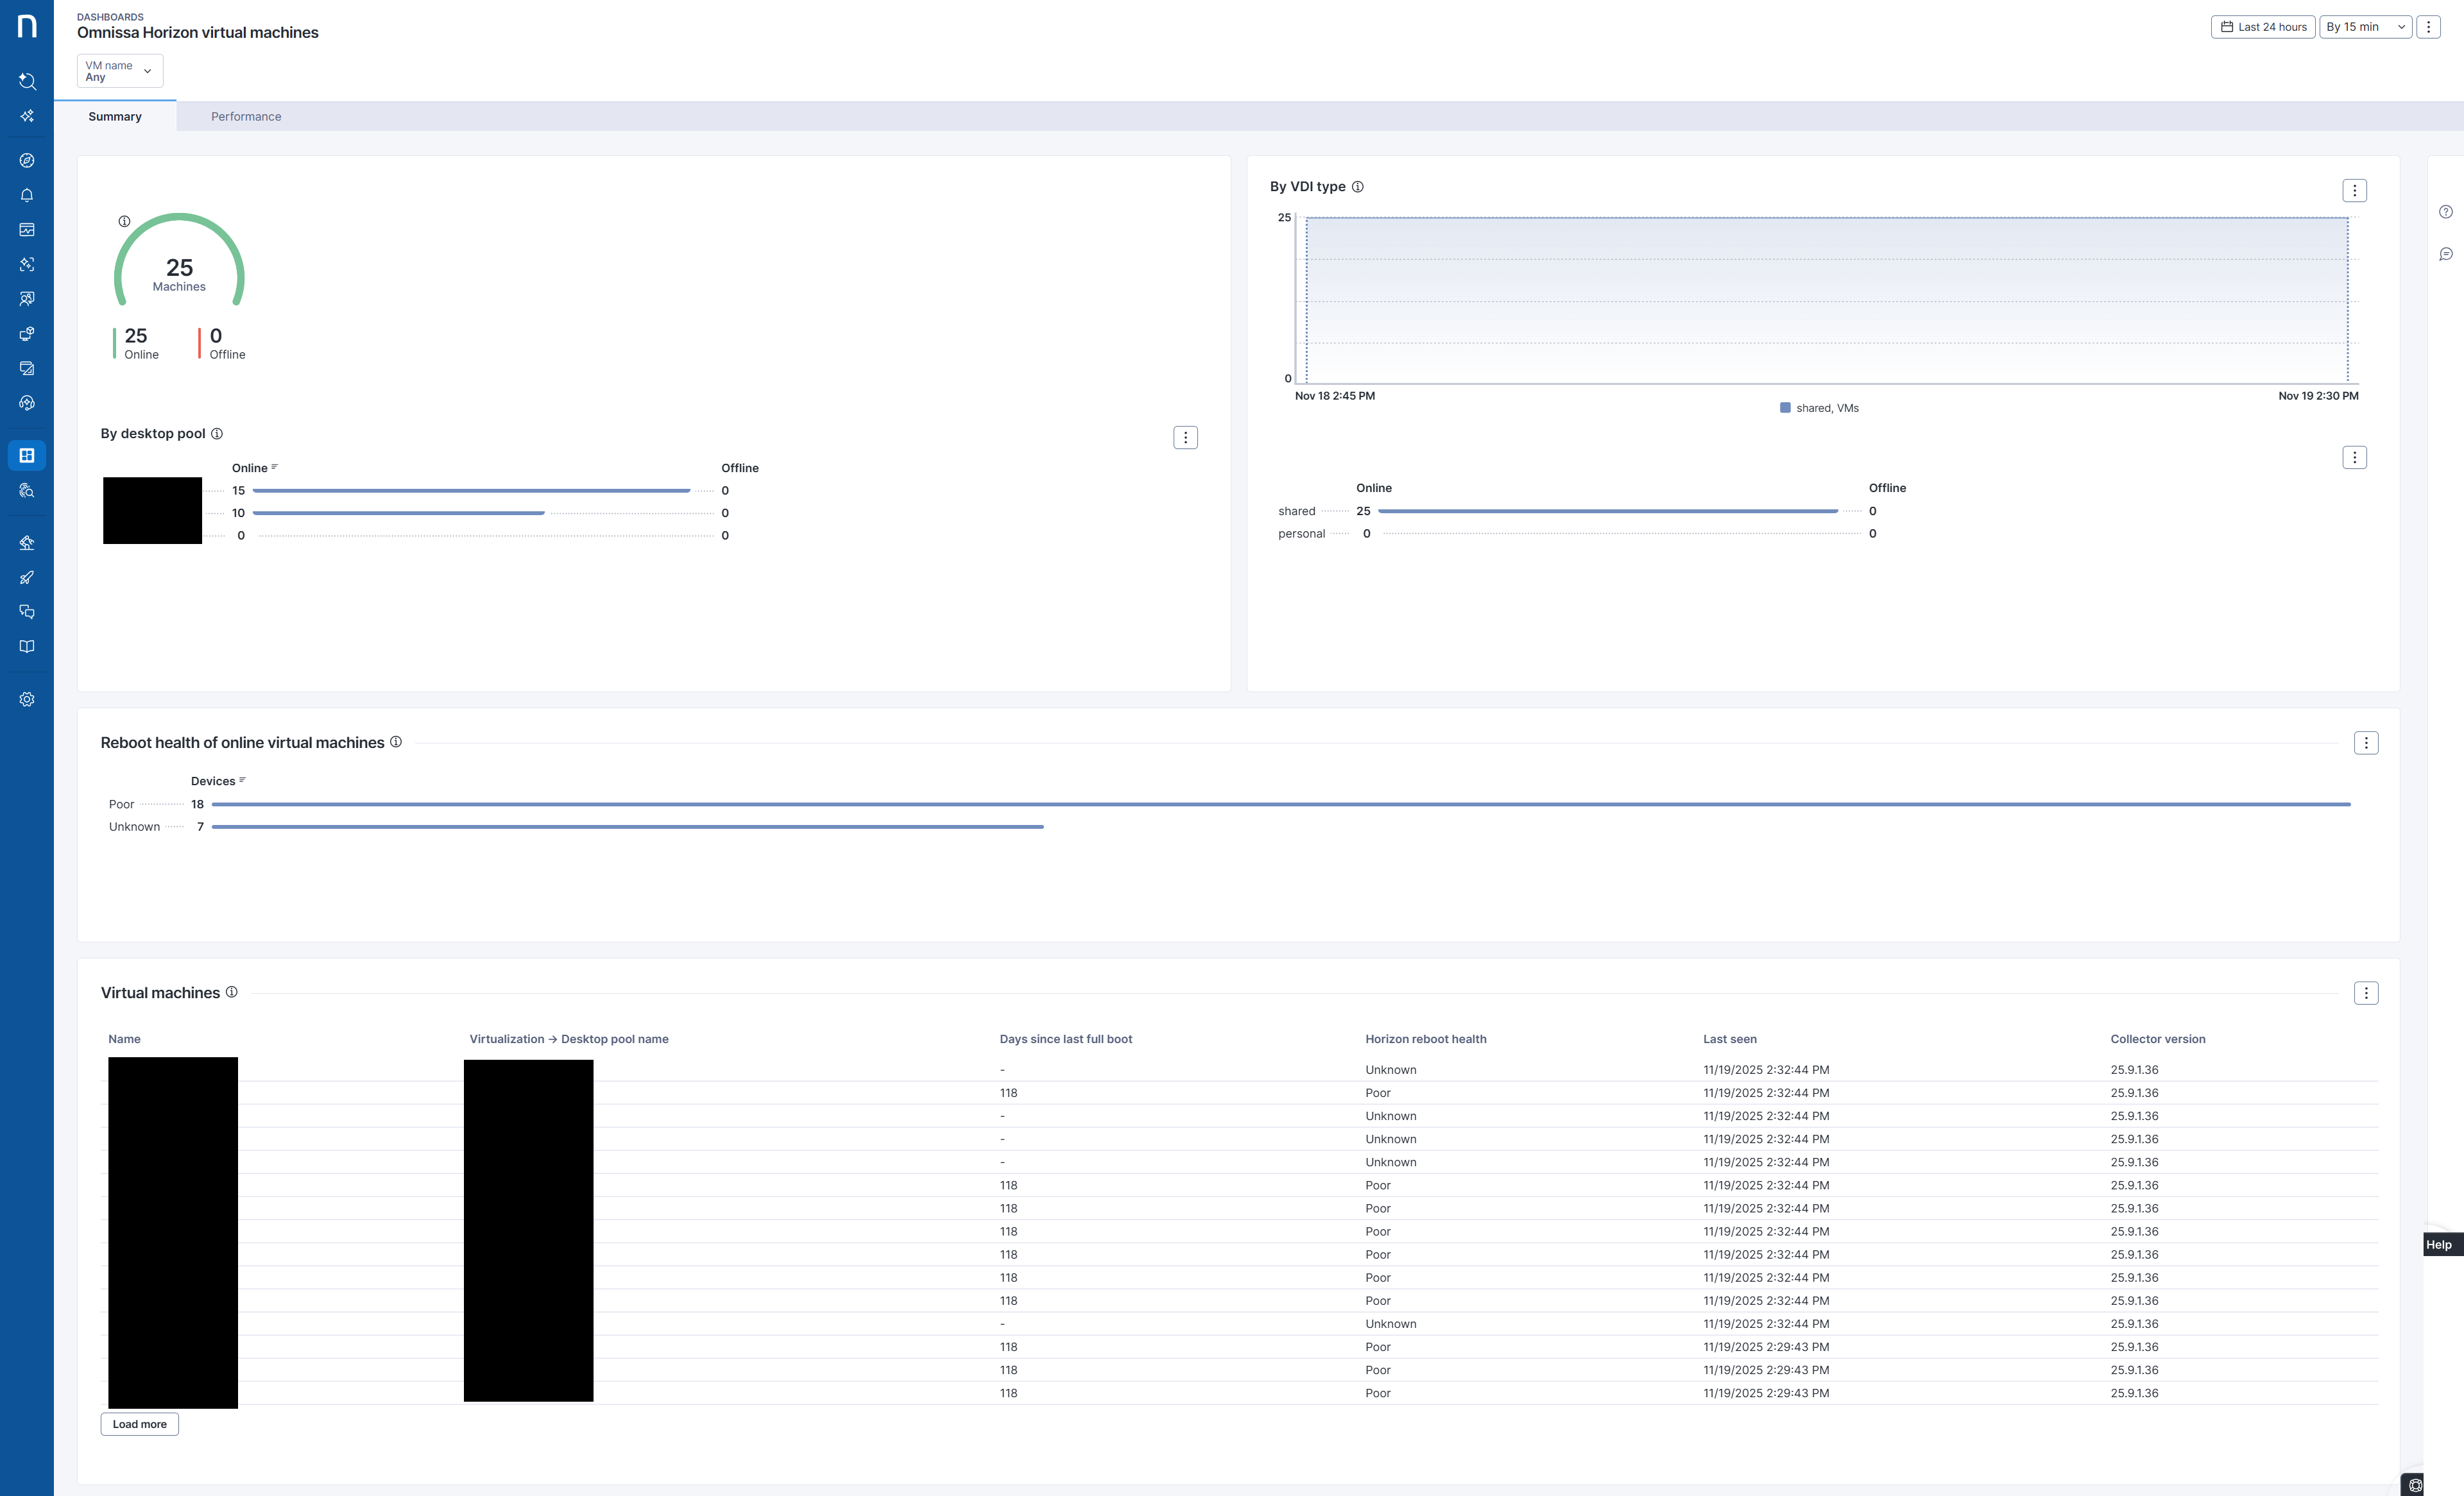Open the chat comment icon at right edge
Screen dimensions: 2464x1496
(2445, 254)
